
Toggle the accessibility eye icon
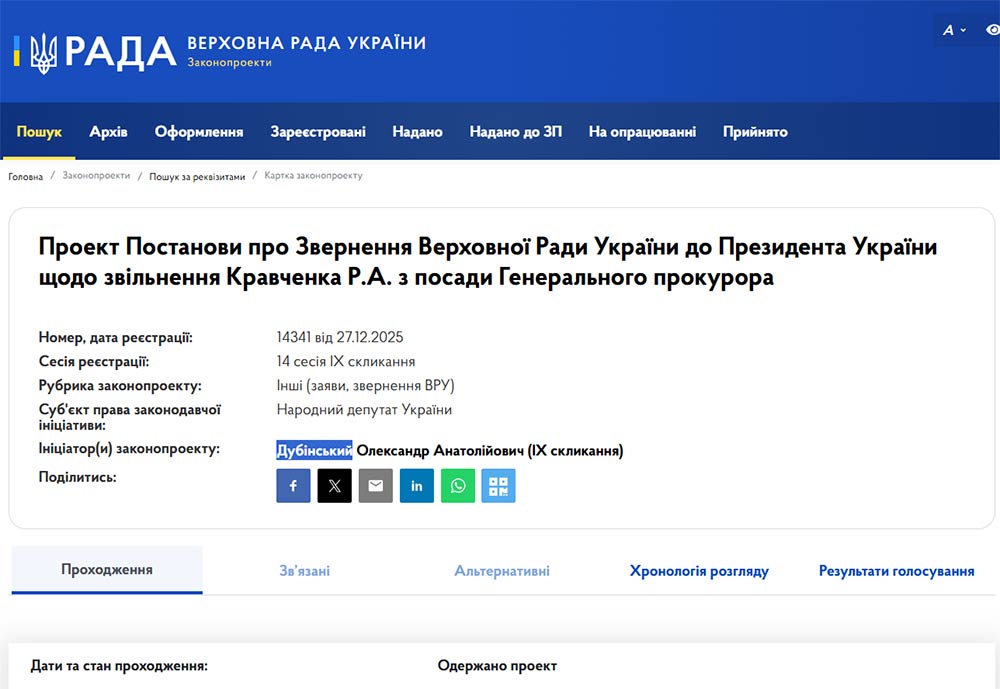click(992, 30)
